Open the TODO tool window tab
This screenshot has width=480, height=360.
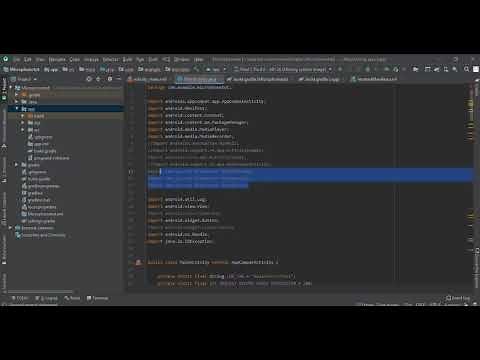20,298
